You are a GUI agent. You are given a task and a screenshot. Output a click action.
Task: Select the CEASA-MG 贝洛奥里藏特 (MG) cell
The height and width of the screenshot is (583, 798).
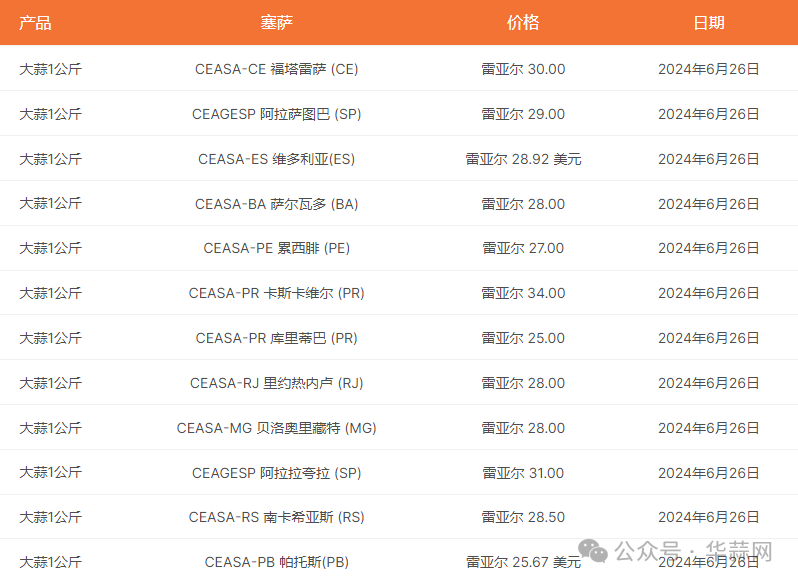[276, 428]
